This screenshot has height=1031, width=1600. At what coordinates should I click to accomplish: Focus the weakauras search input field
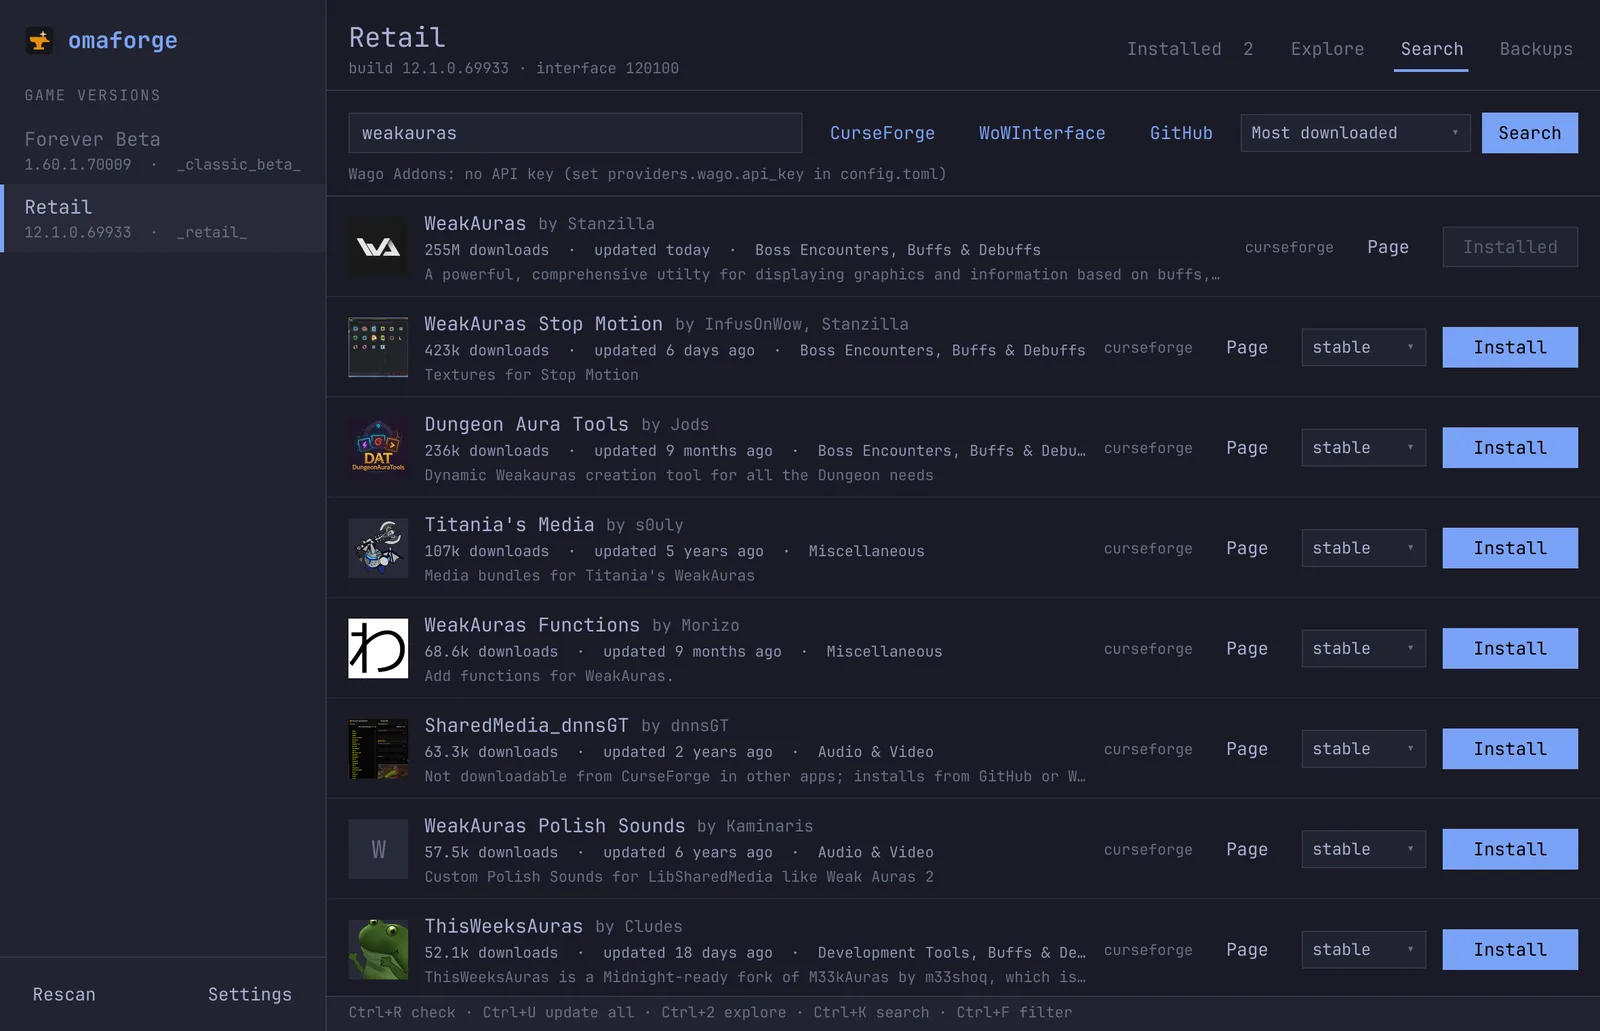tap(575, 133)
